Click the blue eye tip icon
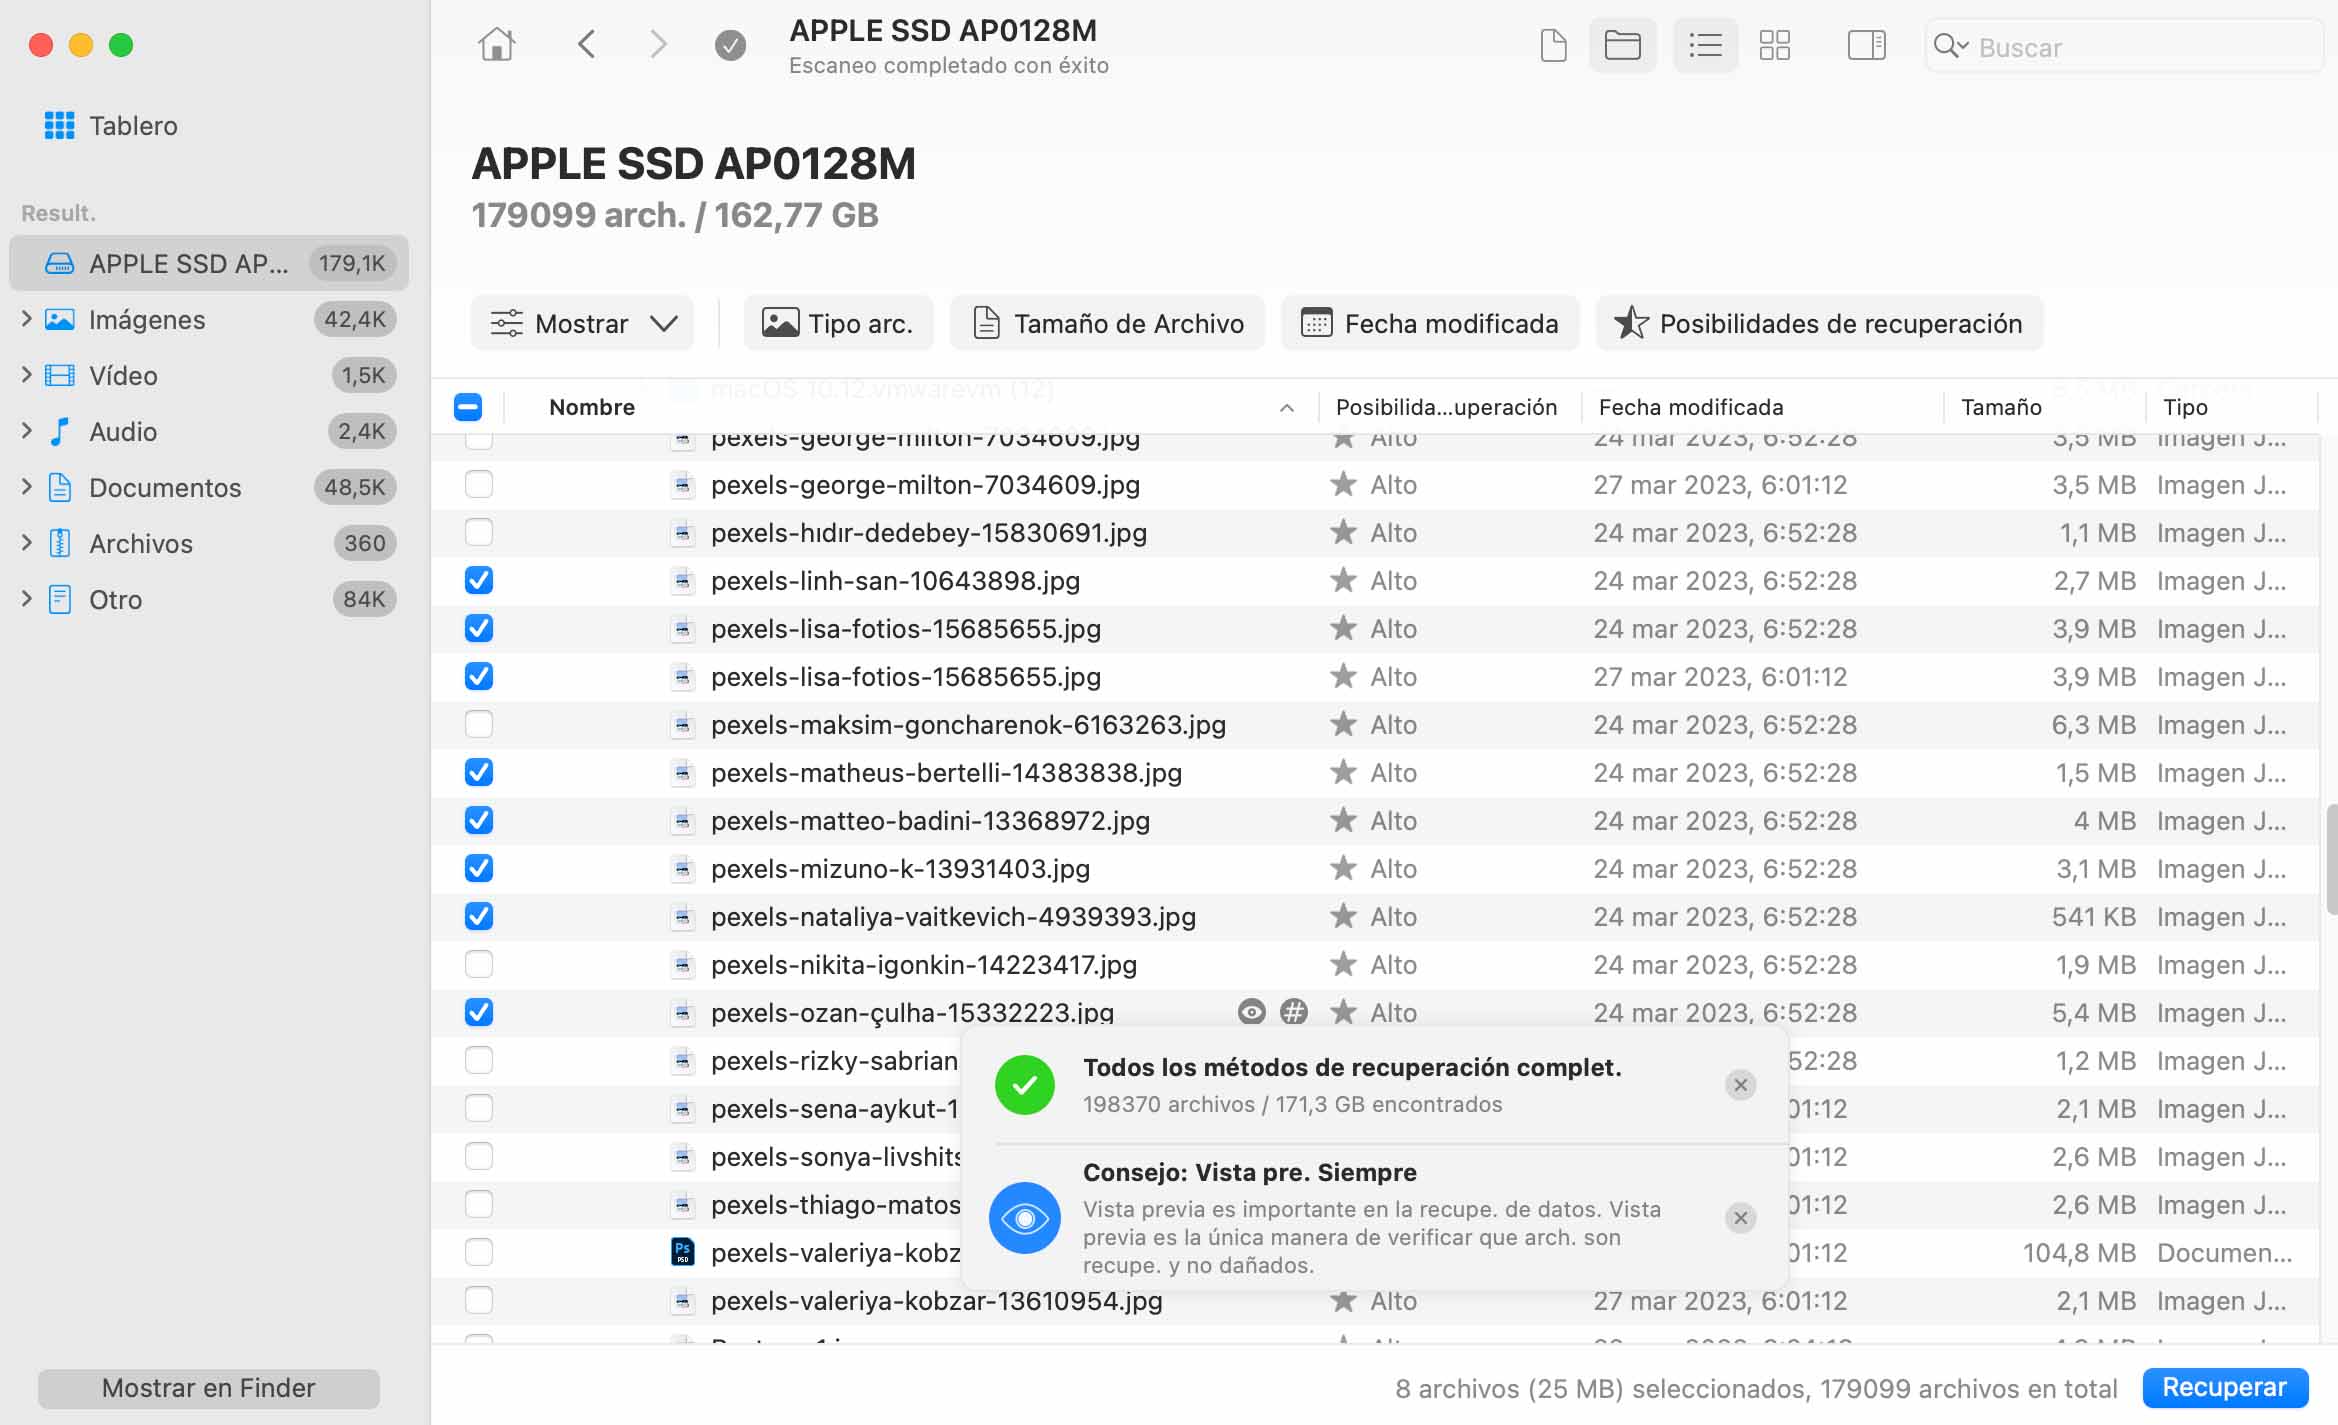The image size is (2338, 1425). (x=1024, y=1218)
